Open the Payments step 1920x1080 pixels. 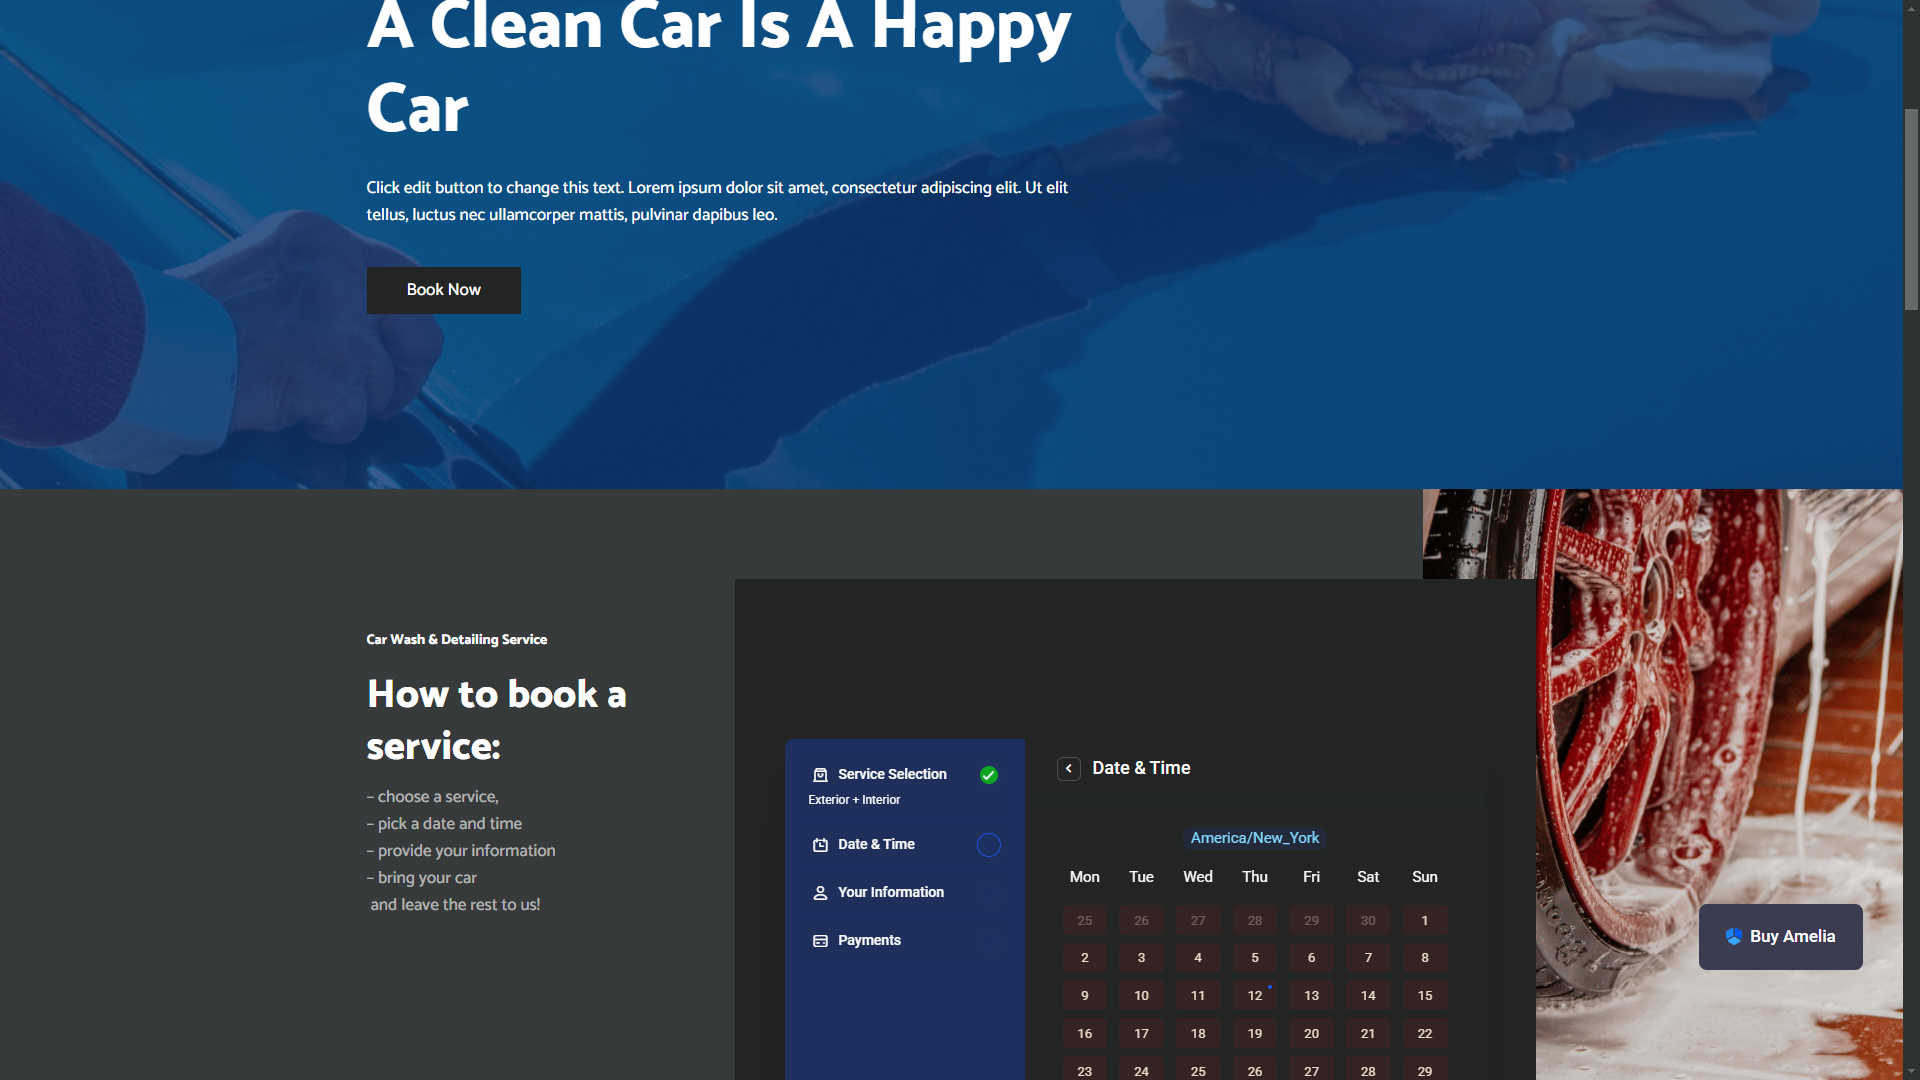pos(869,940)
